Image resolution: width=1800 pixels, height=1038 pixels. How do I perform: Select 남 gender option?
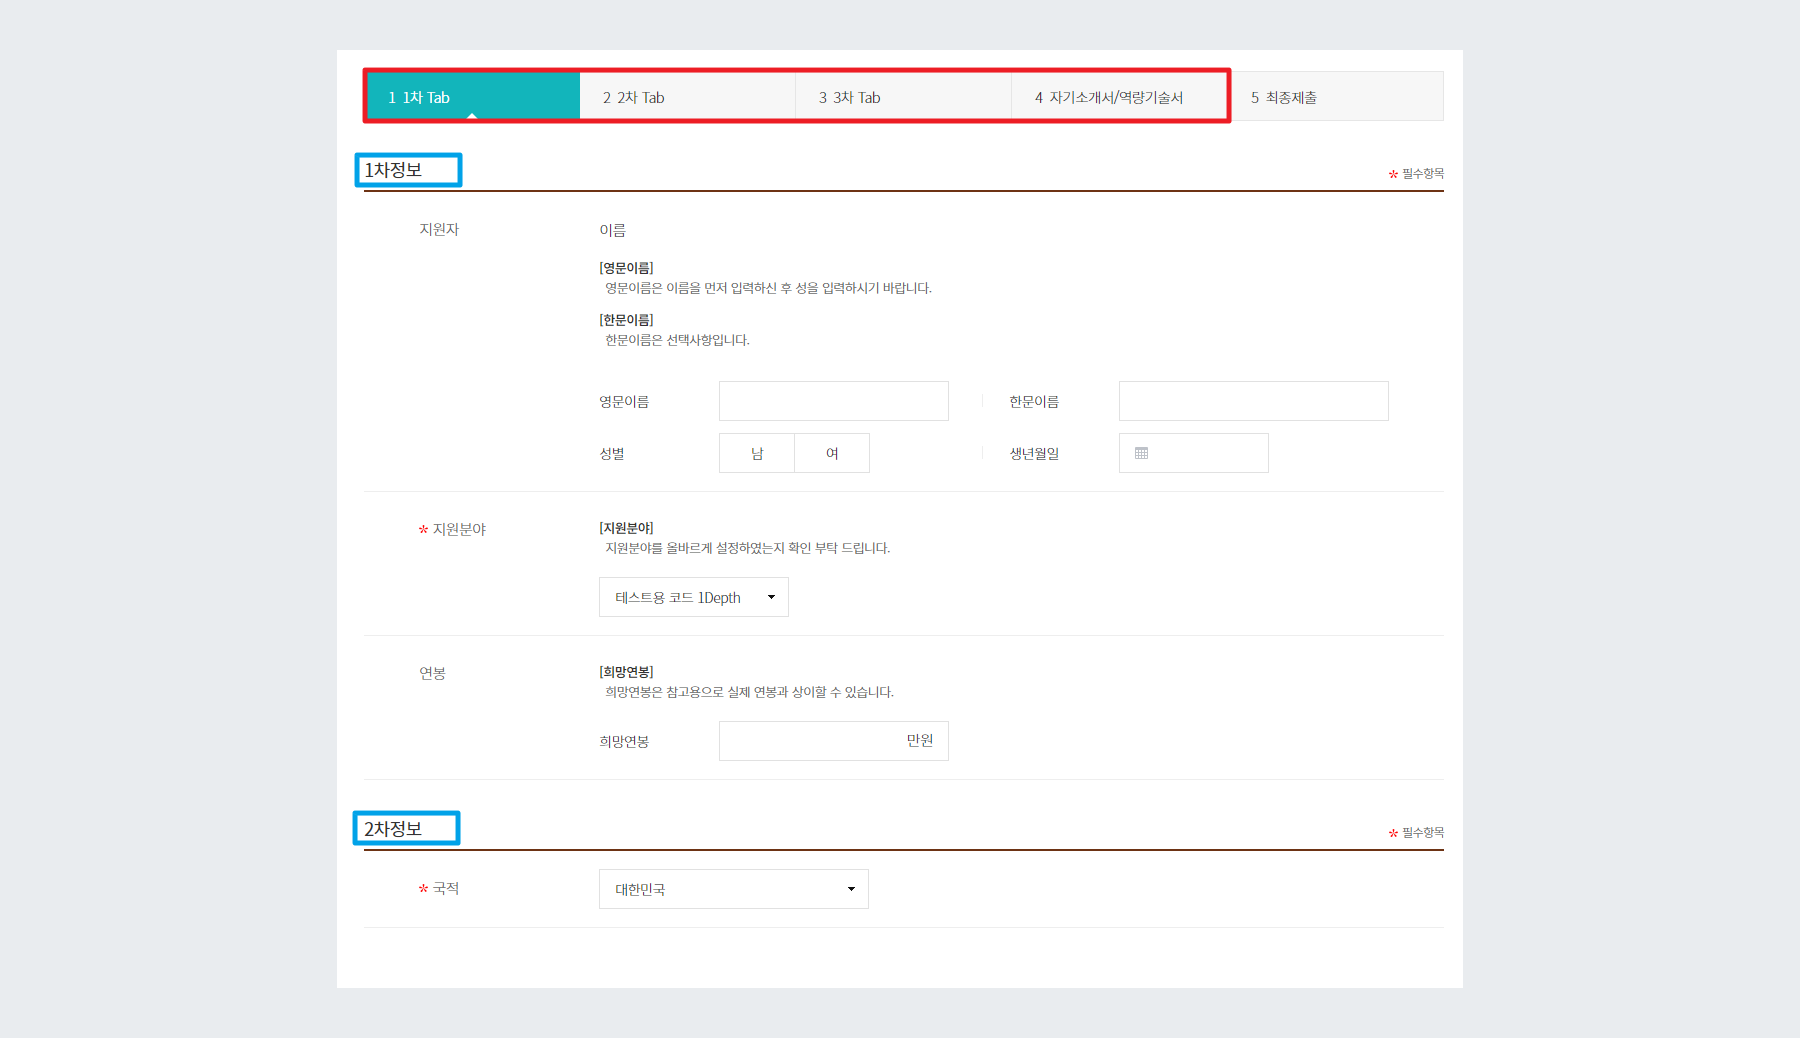pyautogui.click(x=757, y=453)
